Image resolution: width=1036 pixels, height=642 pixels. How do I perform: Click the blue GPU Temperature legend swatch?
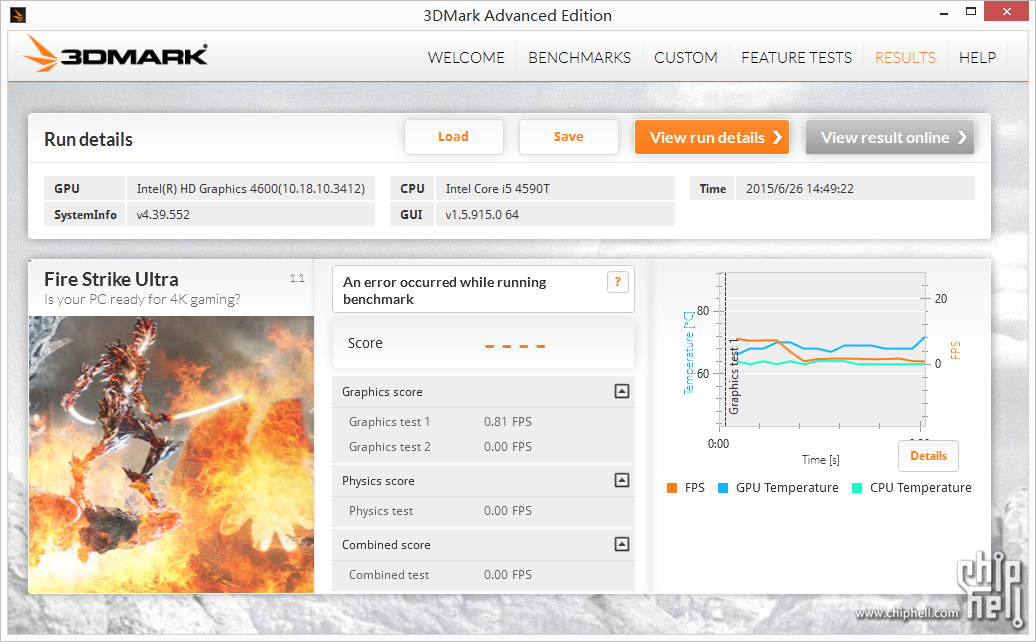pos(723,488)
